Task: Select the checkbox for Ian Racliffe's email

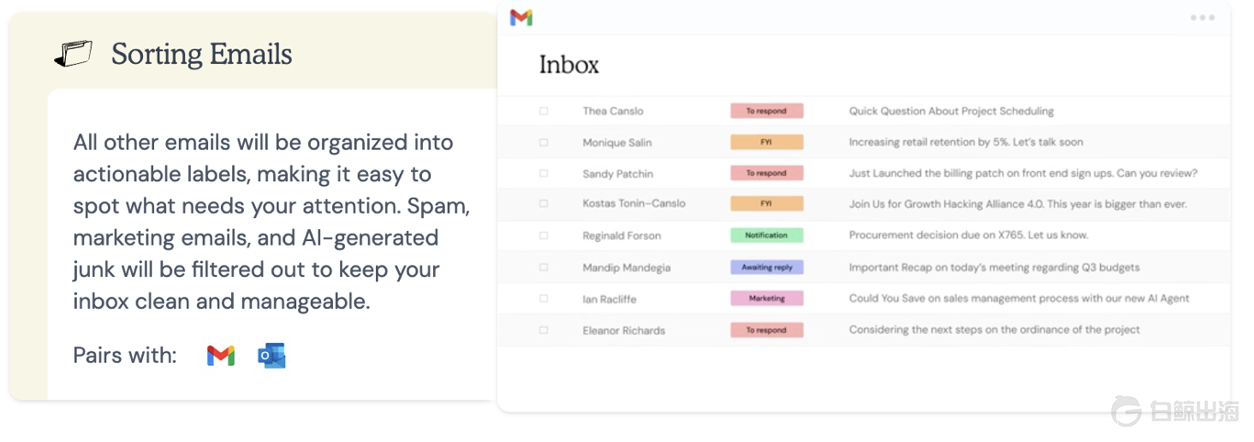Action: point(544,299)
